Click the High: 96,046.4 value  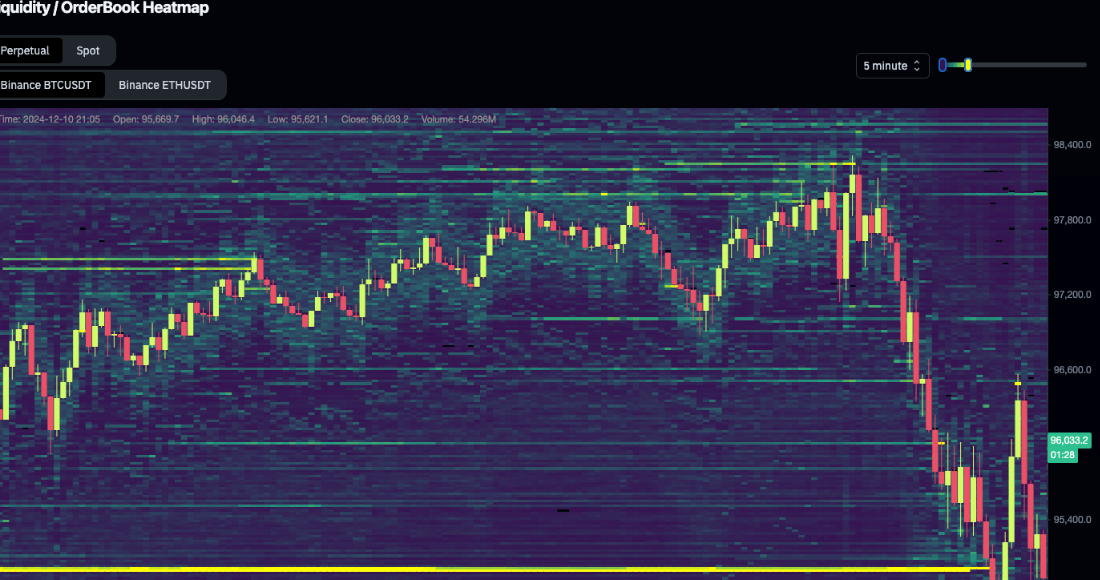tap(223, 119)
